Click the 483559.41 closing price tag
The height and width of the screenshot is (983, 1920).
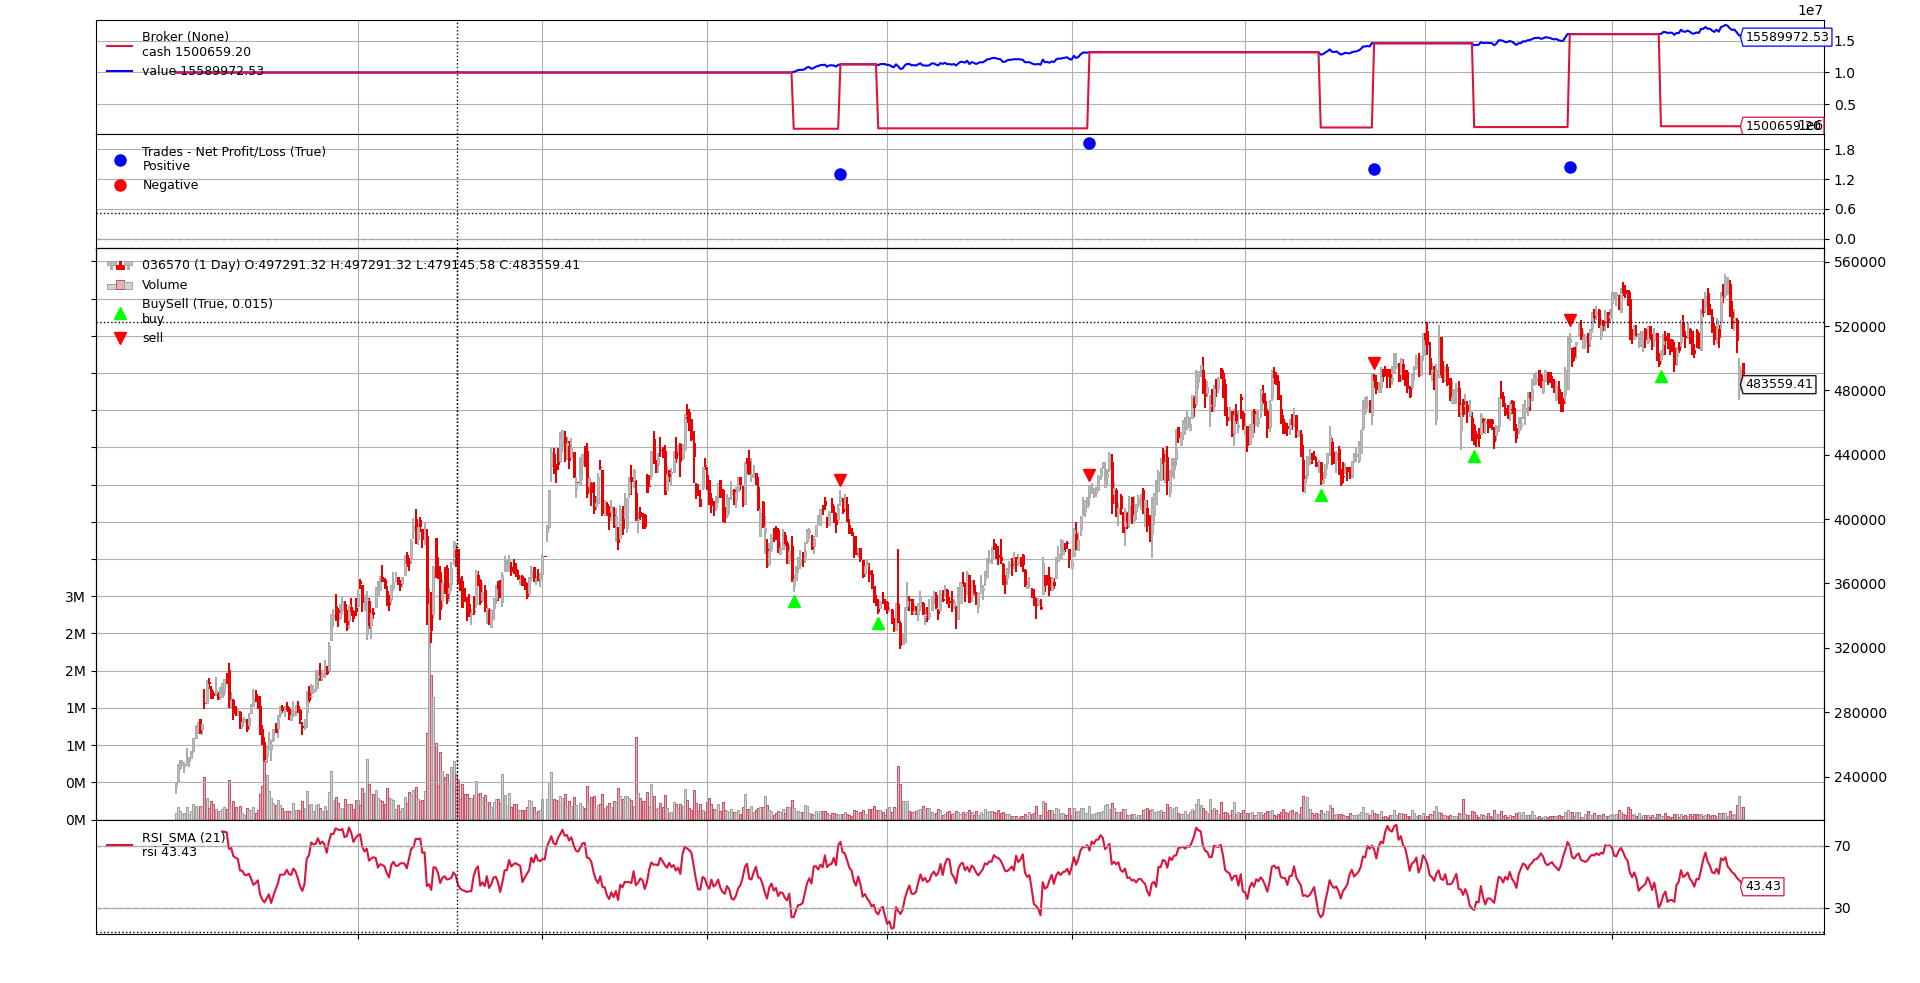(x=1778, y=384)
